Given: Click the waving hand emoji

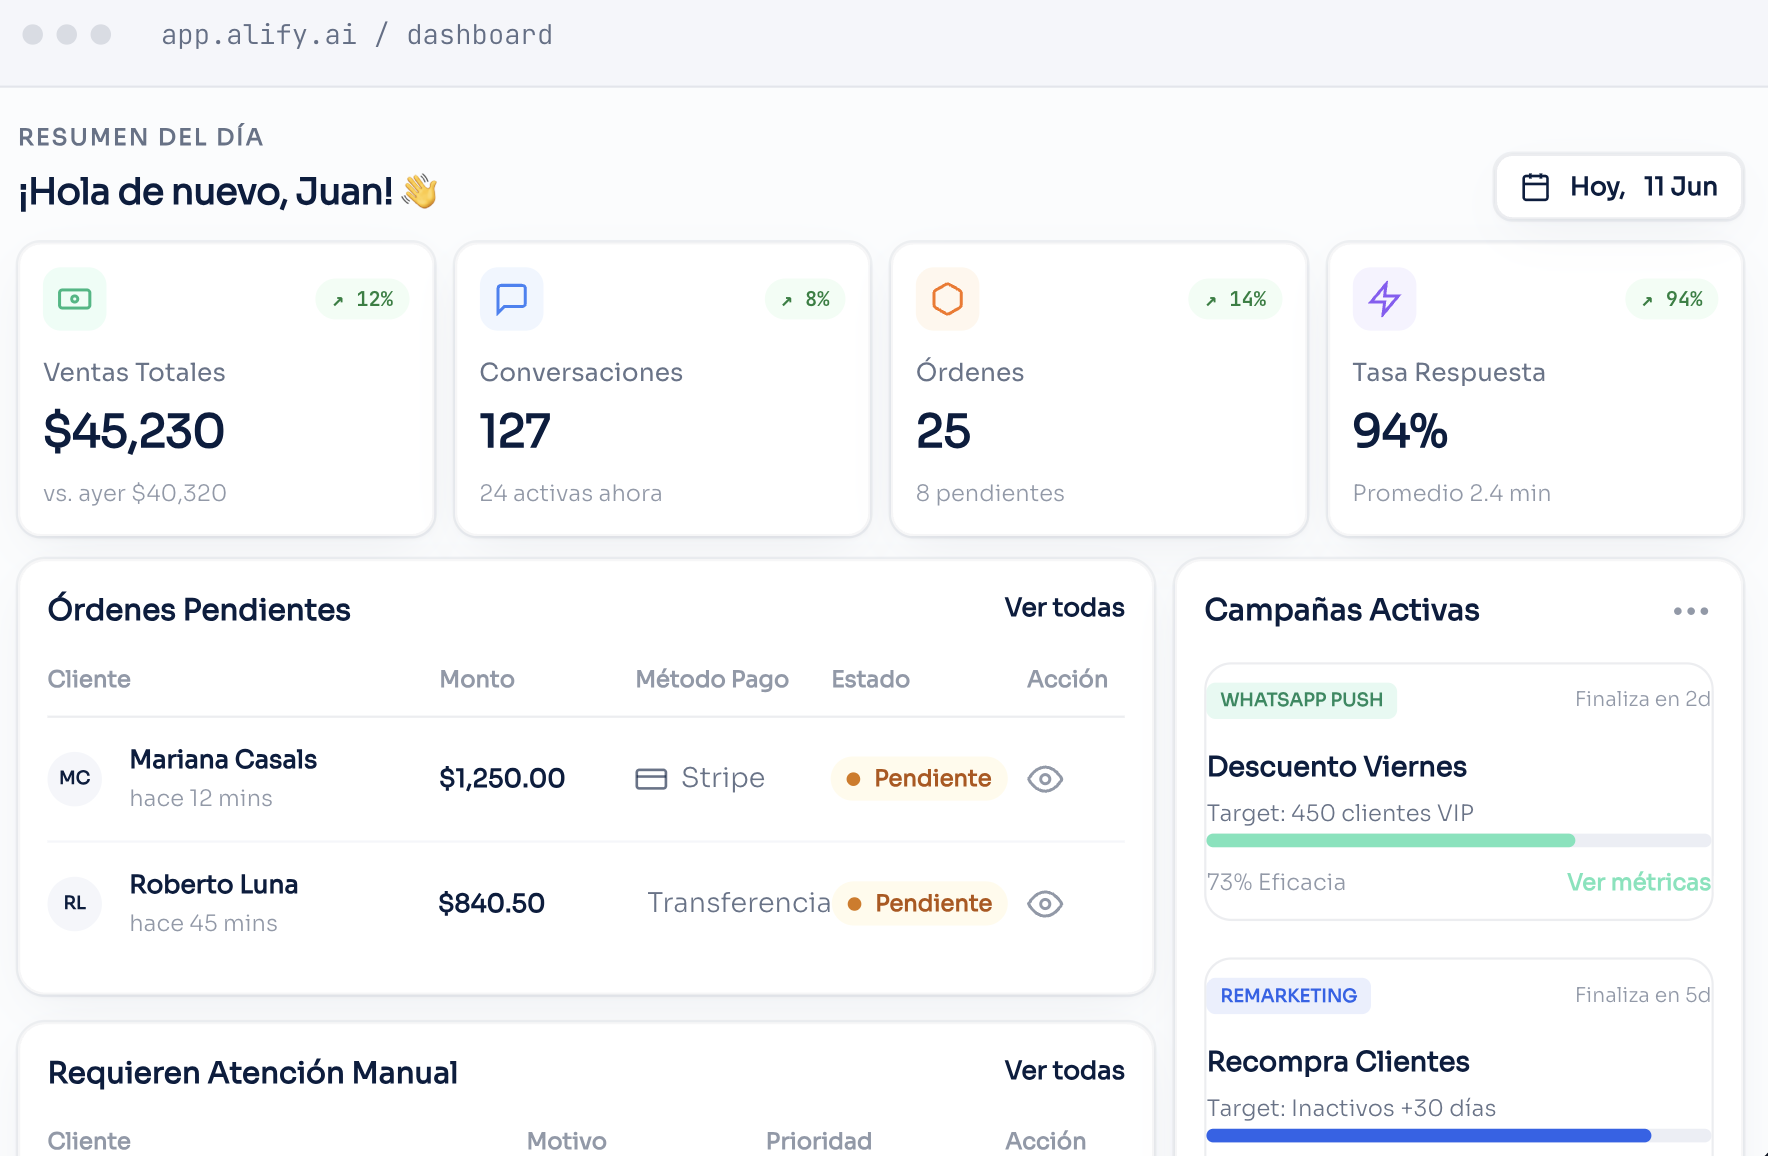Looking at the screenshot, I should [420, 191].
